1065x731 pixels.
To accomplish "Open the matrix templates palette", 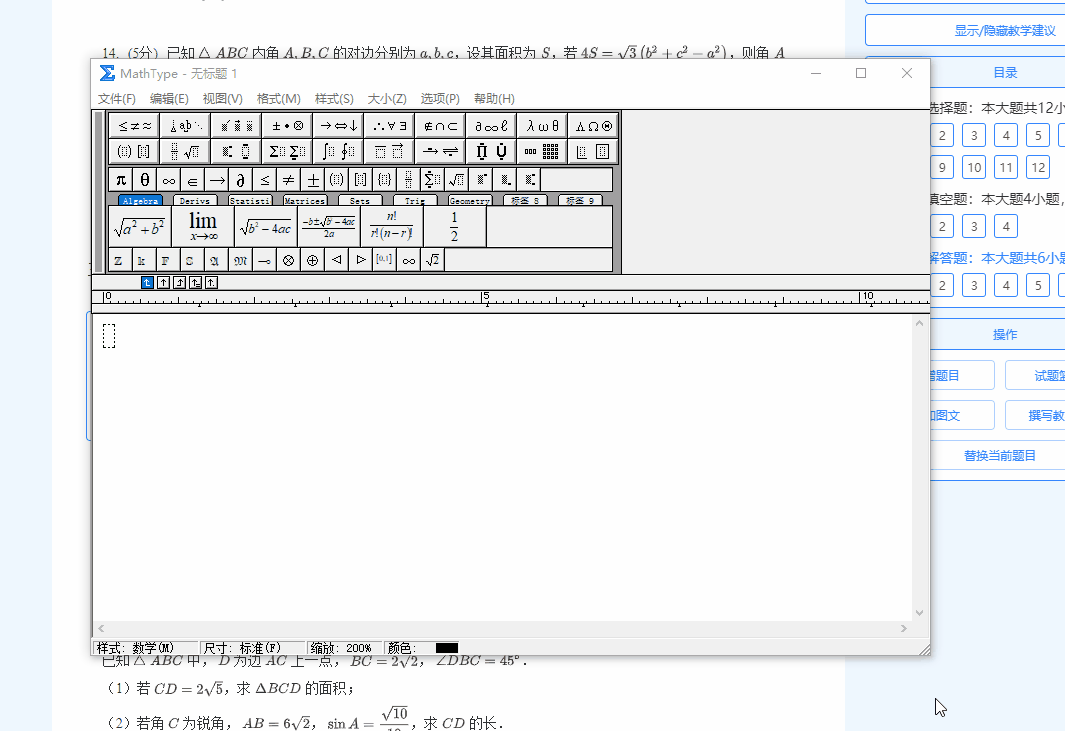I will (x=541, y=151).
